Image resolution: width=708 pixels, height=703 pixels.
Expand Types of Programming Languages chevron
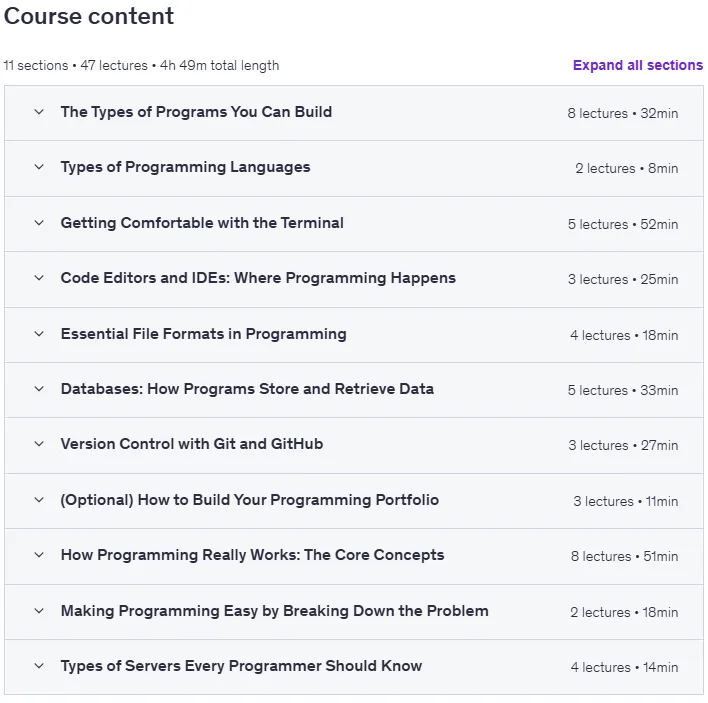pos(39,167)
